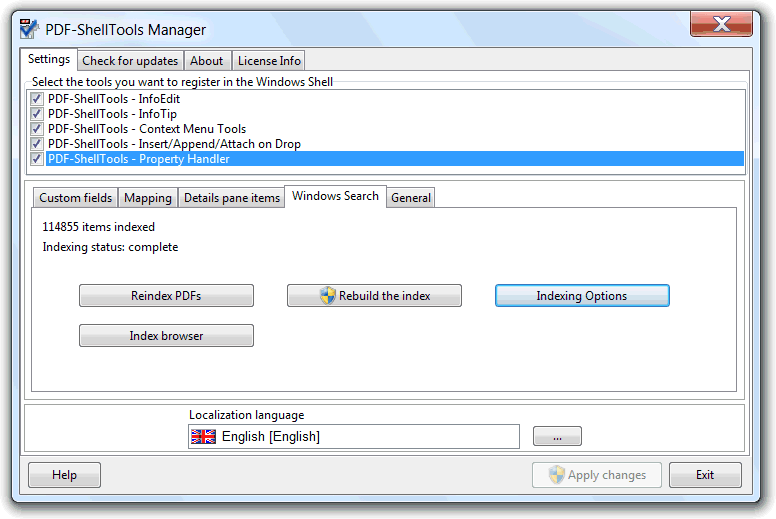The width and height of the screenshot is (776, 519).
Task: Open the About tab
Action: 207,61
